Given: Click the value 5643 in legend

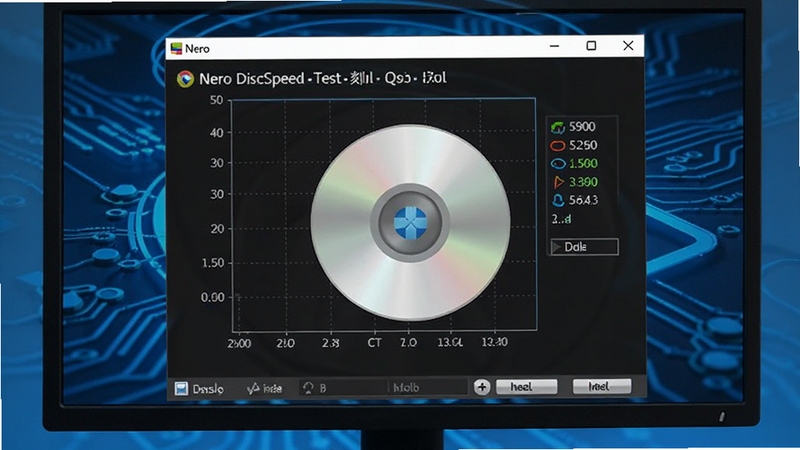Looking at the screenshot, I should point(583,200).
